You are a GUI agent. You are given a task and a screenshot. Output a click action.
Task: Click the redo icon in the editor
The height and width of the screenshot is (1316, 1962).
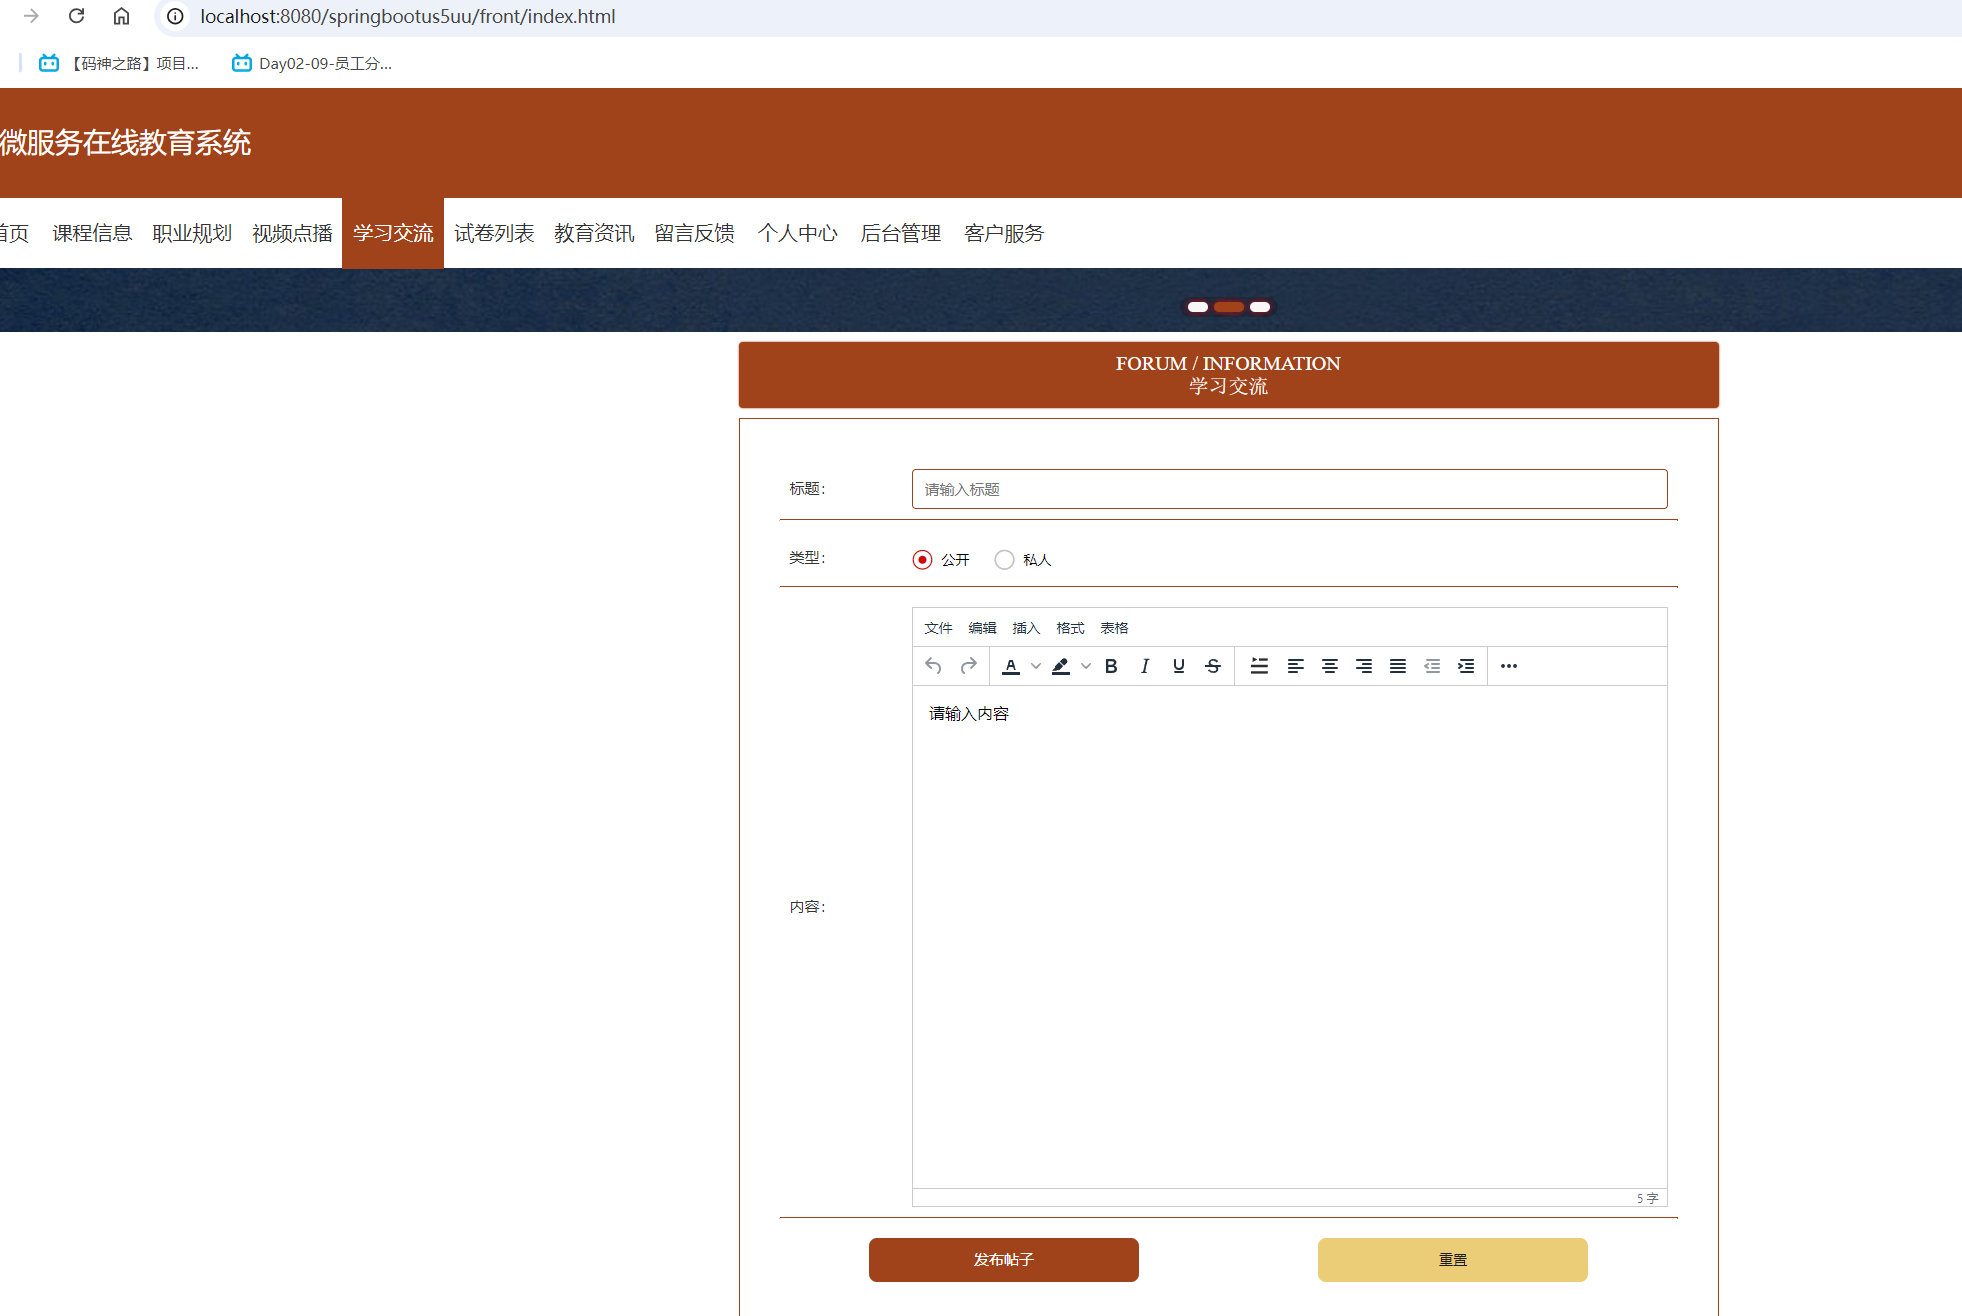(x=968, y=666)
